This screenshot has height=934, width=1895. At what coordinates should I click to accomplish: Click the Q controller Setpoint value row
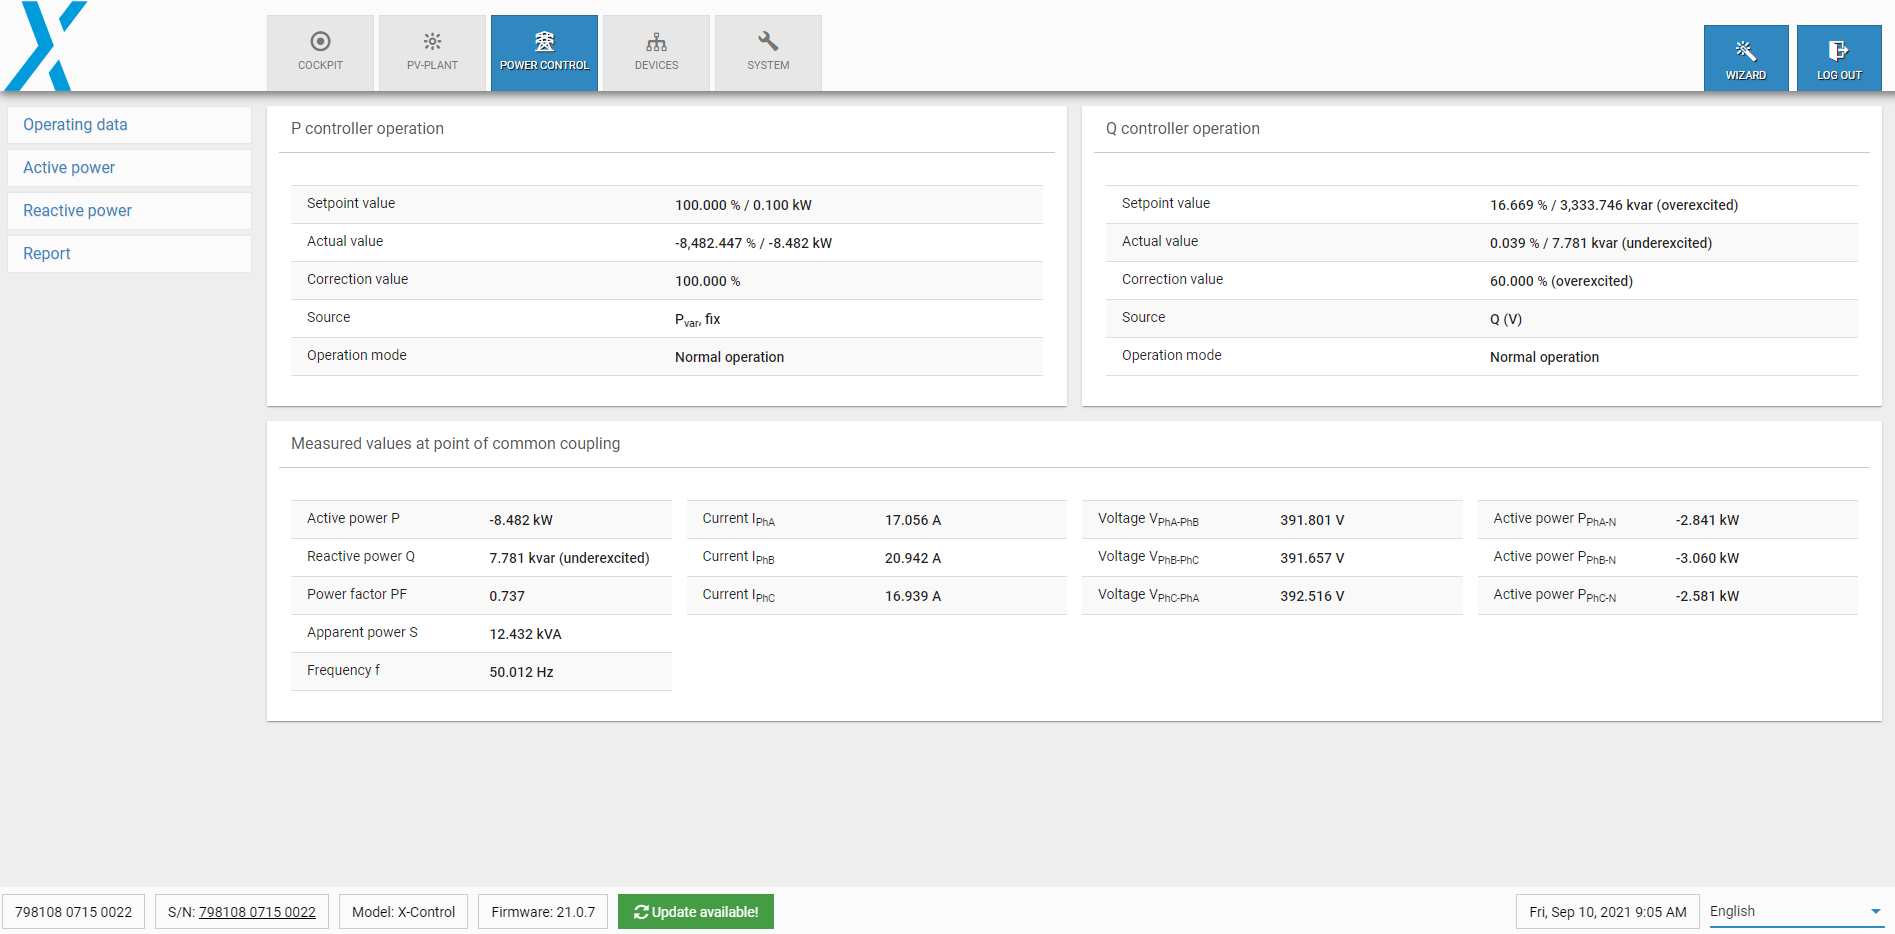coord(1481,204)
